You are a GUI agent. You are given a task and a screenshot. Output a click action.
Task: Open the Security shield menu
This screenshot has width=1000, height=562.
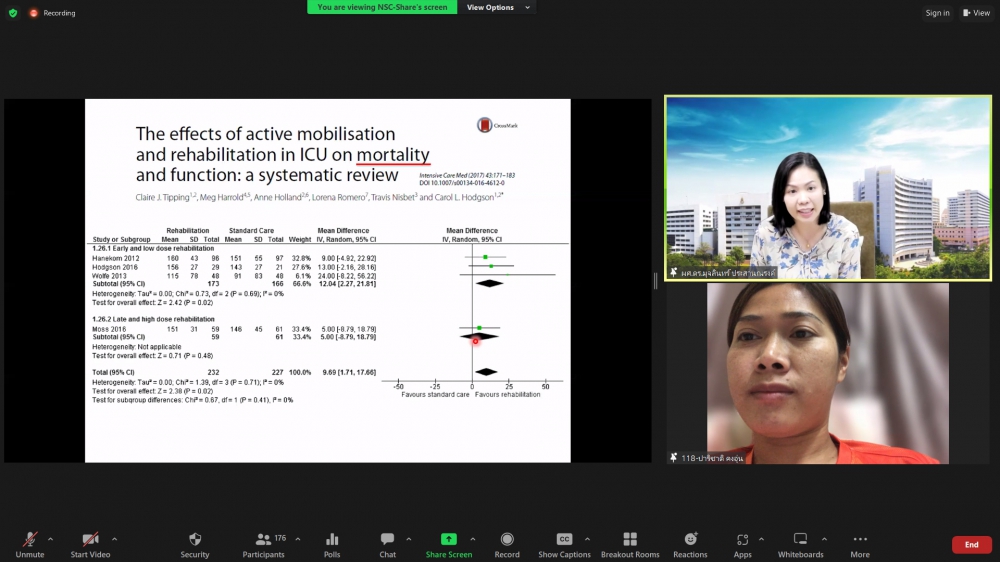coord(195,540)
